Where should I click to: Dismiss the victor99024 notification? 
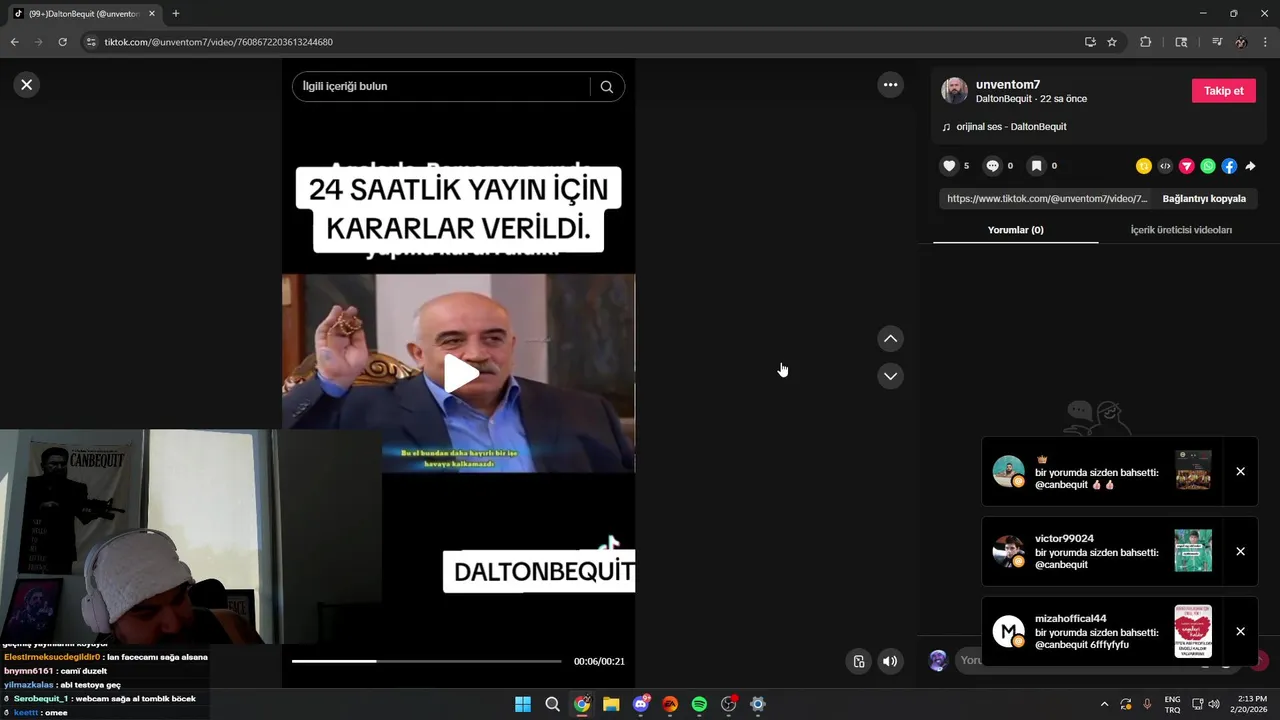pos(1240,551)
